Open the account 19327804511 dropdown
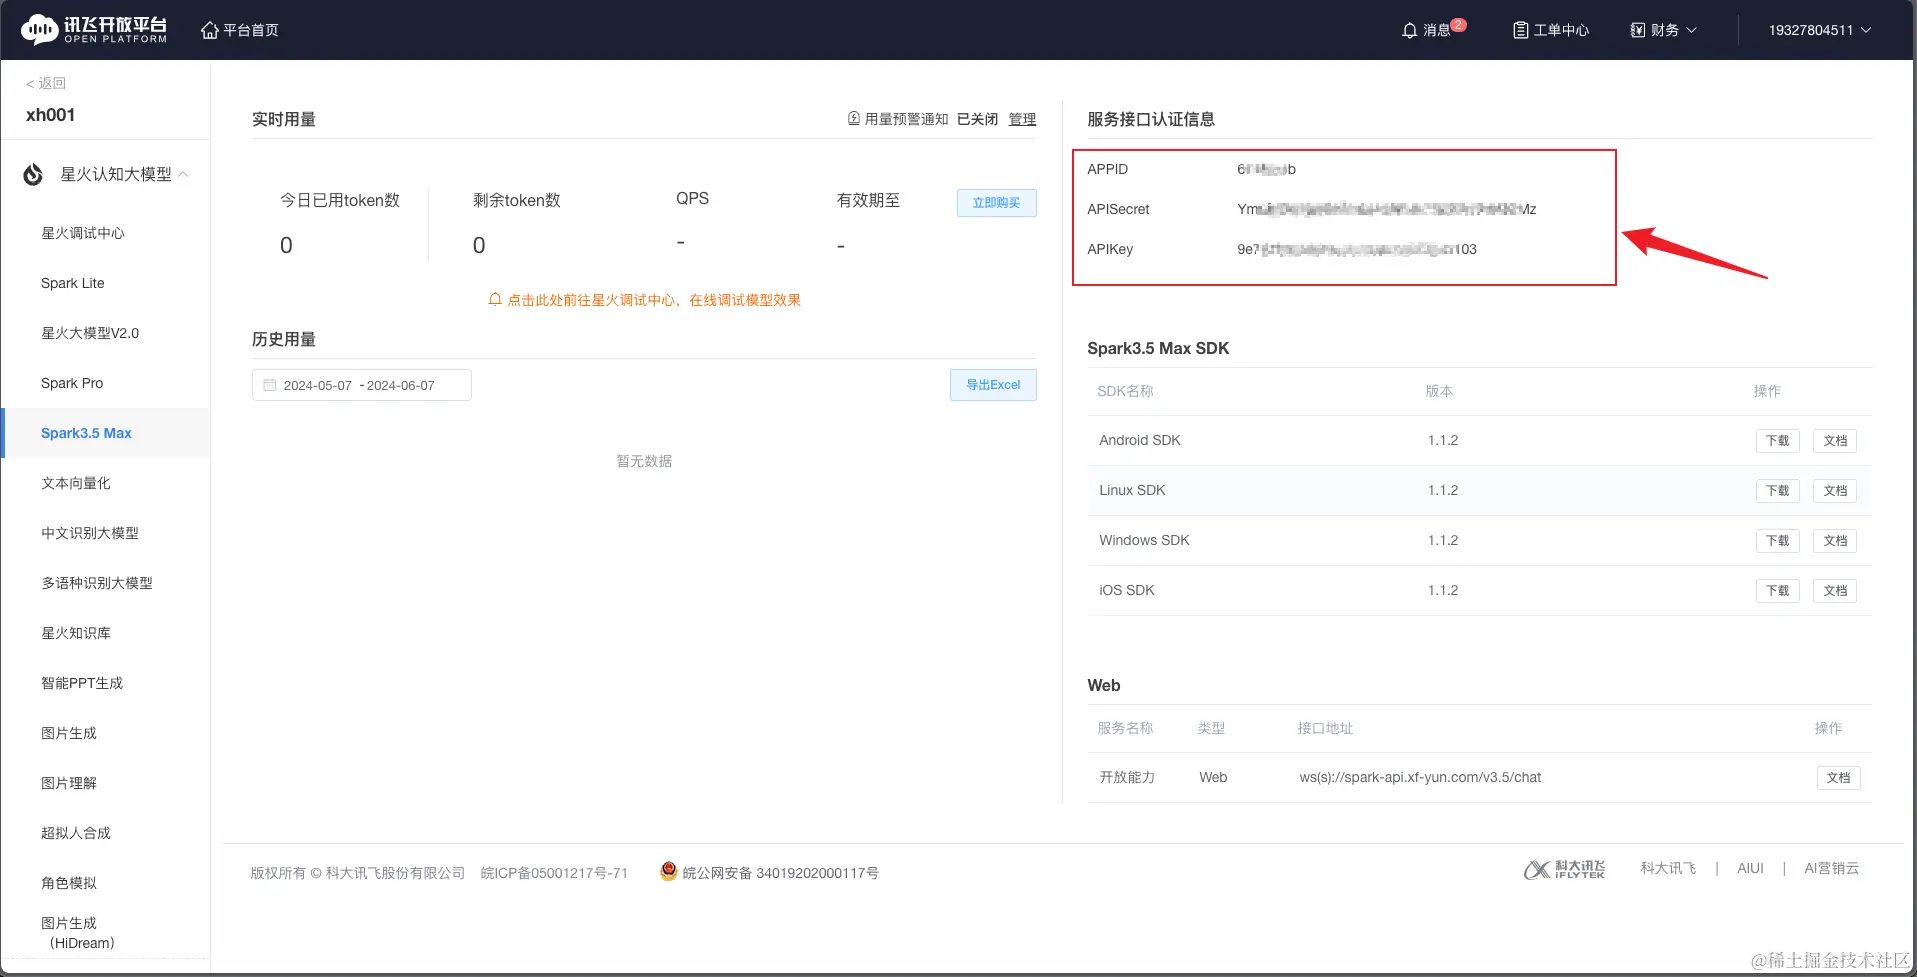 pos(1819,30)
